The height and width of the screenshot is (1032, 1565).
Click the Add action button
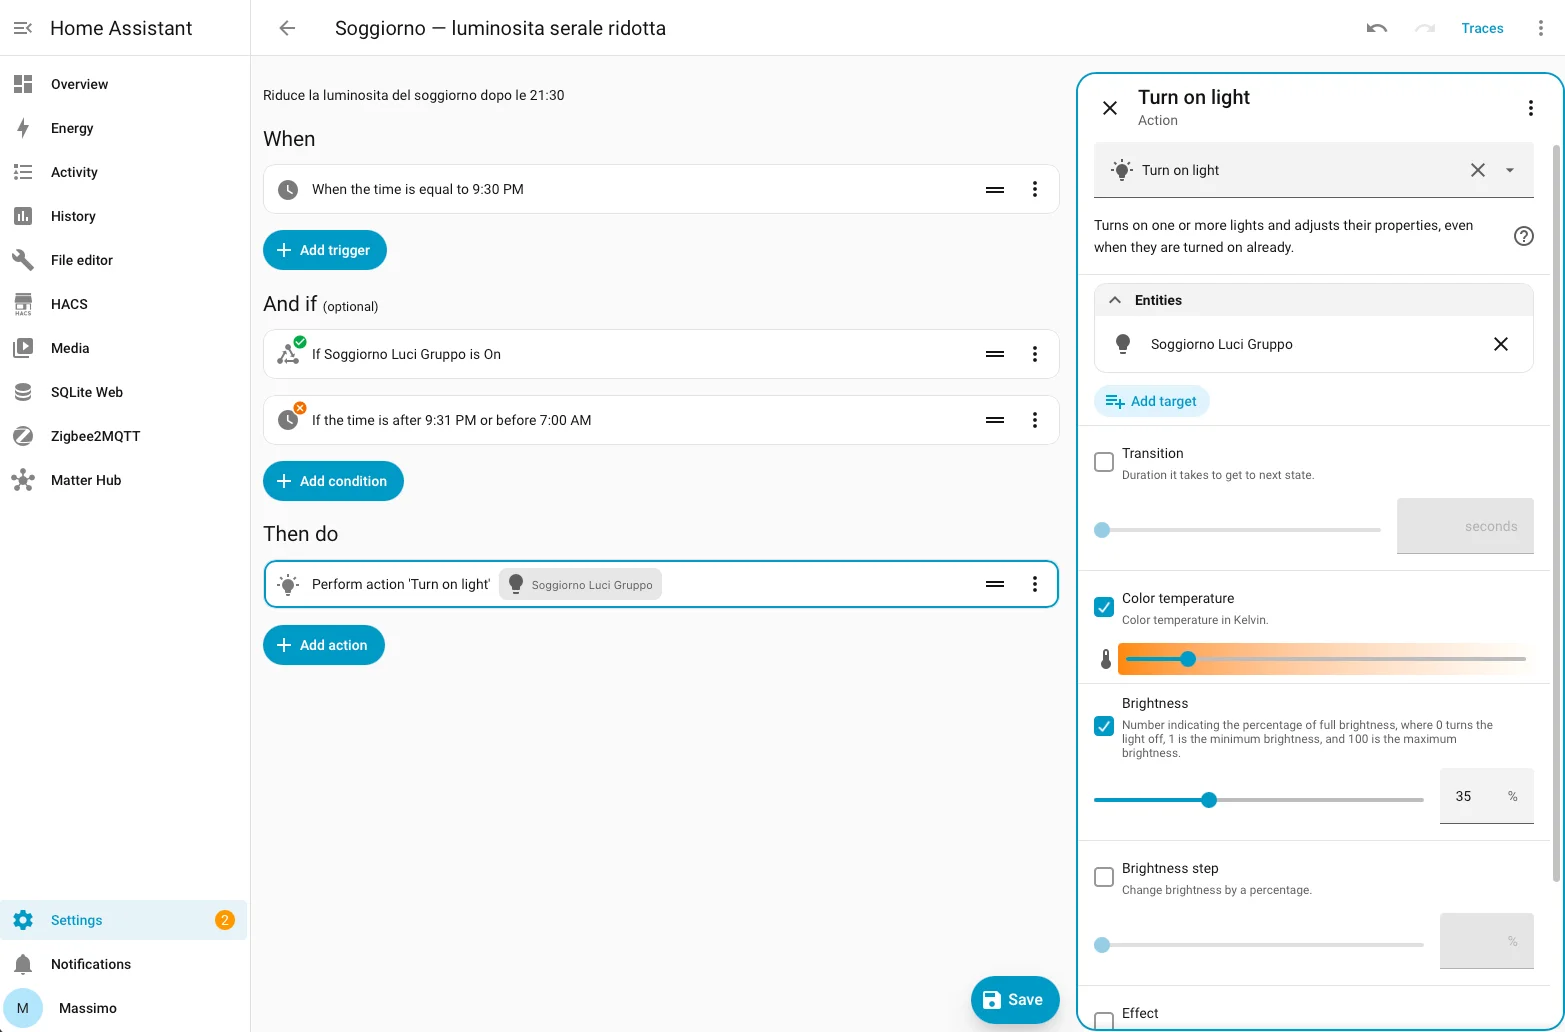click(x=324, y=645)
